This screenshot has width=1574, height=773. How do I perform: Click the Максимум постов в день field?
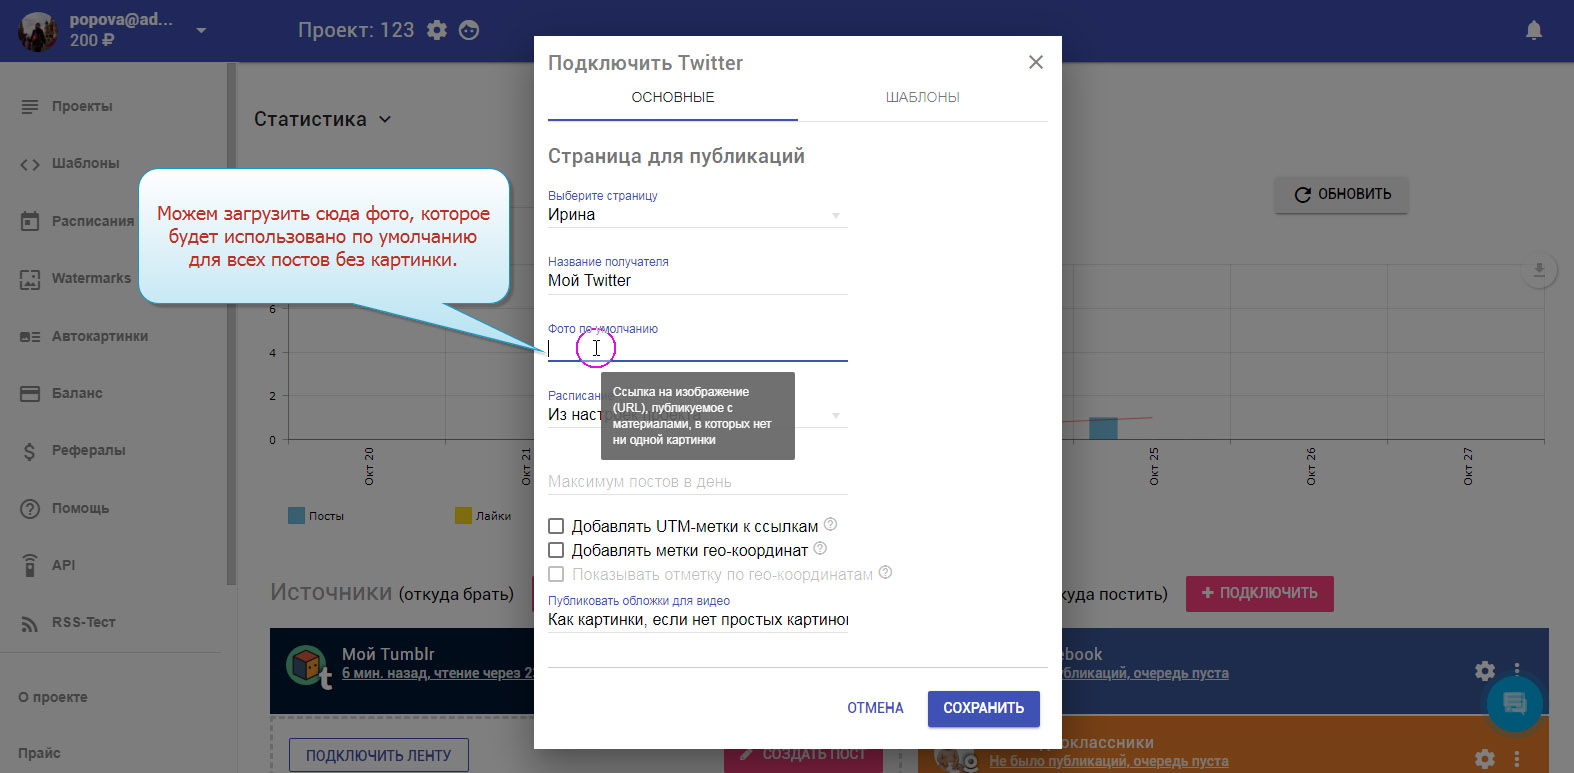(697, 482)
